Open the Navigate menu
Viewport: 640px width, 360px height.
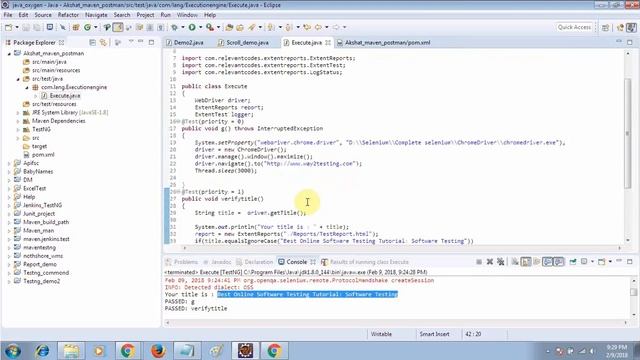96,15
